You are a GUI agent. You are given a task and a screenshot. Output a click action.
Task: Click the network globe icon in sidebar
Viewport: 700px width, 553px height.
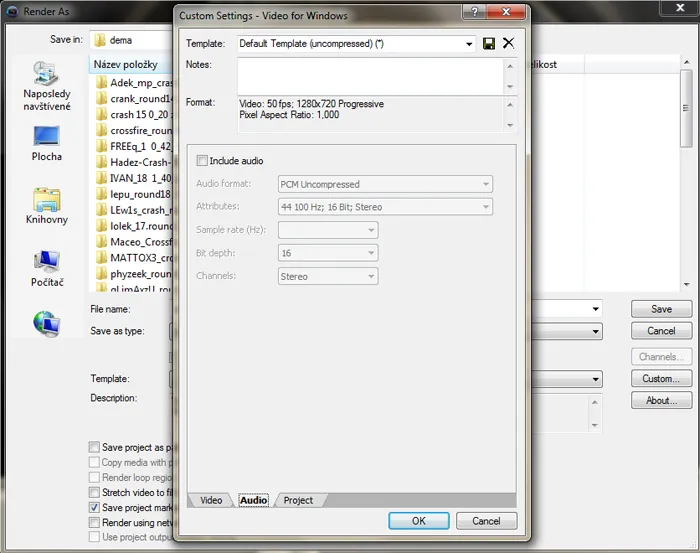46,322
